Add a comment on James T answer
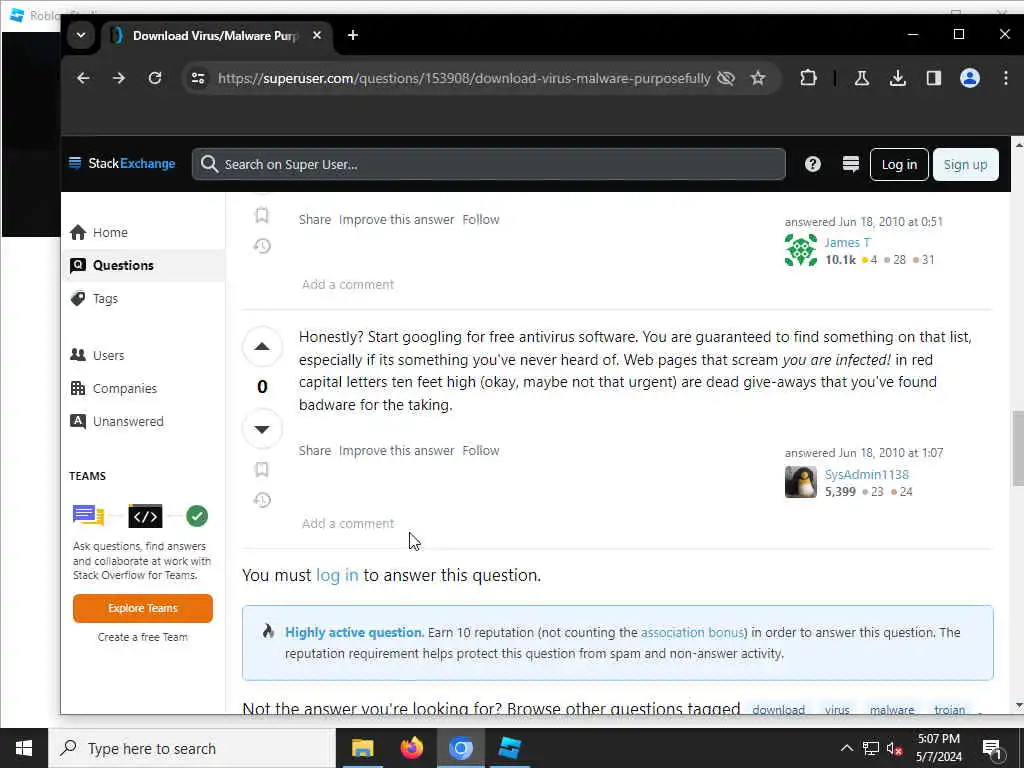 [347, 285]
